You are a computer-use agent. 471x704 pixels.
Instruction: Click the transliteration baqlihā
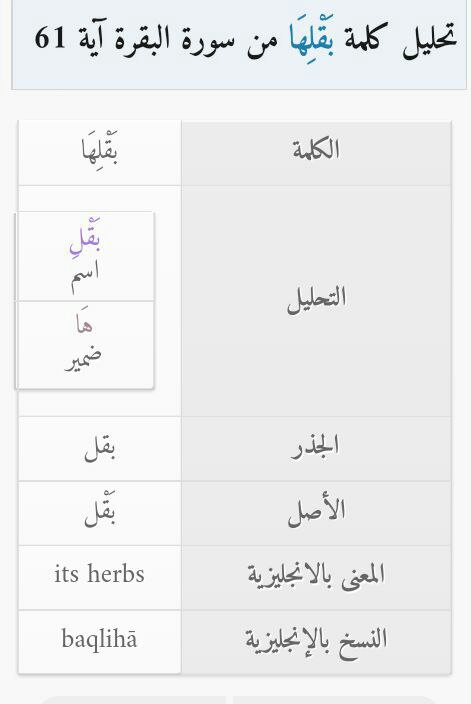pos(100,638)
